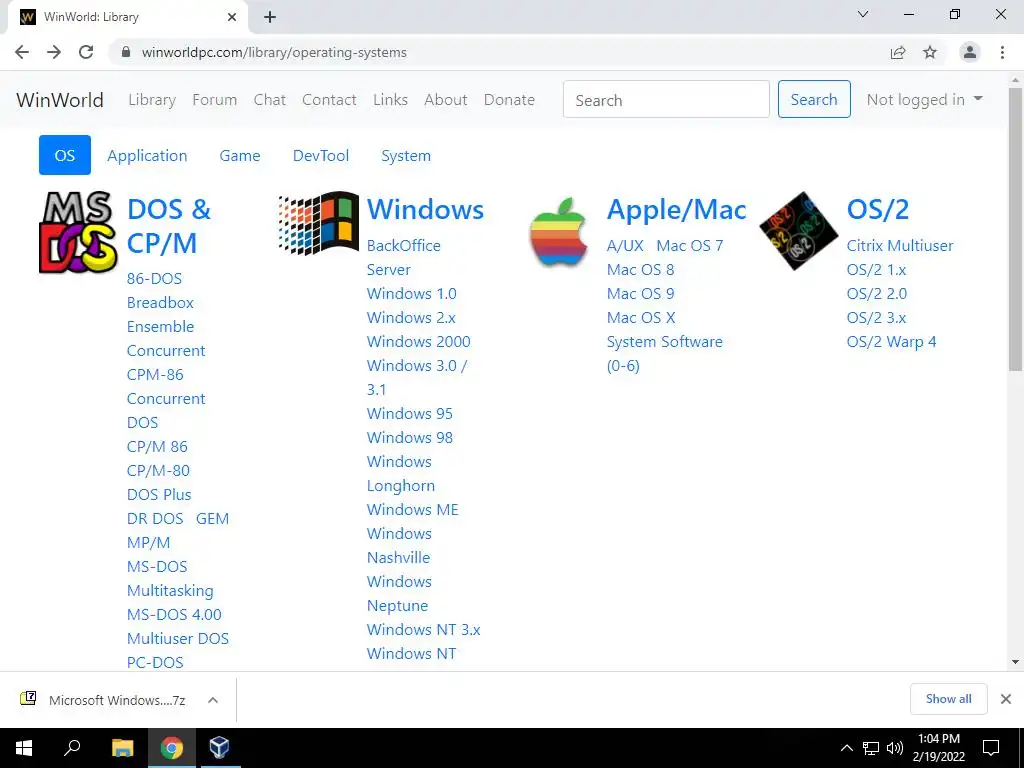Open taskbar search magnifier

(72, 748)
